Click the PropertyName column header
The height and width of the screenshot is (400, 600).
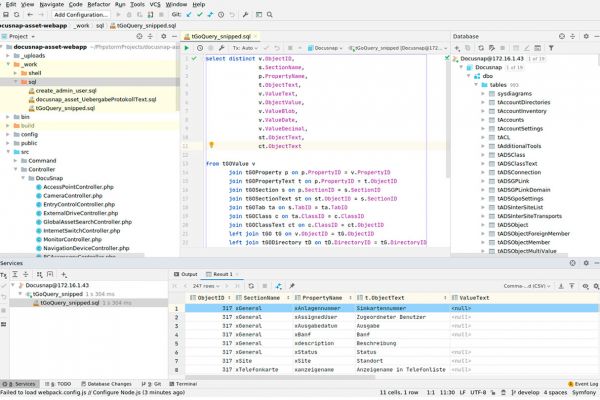[322, 297]
